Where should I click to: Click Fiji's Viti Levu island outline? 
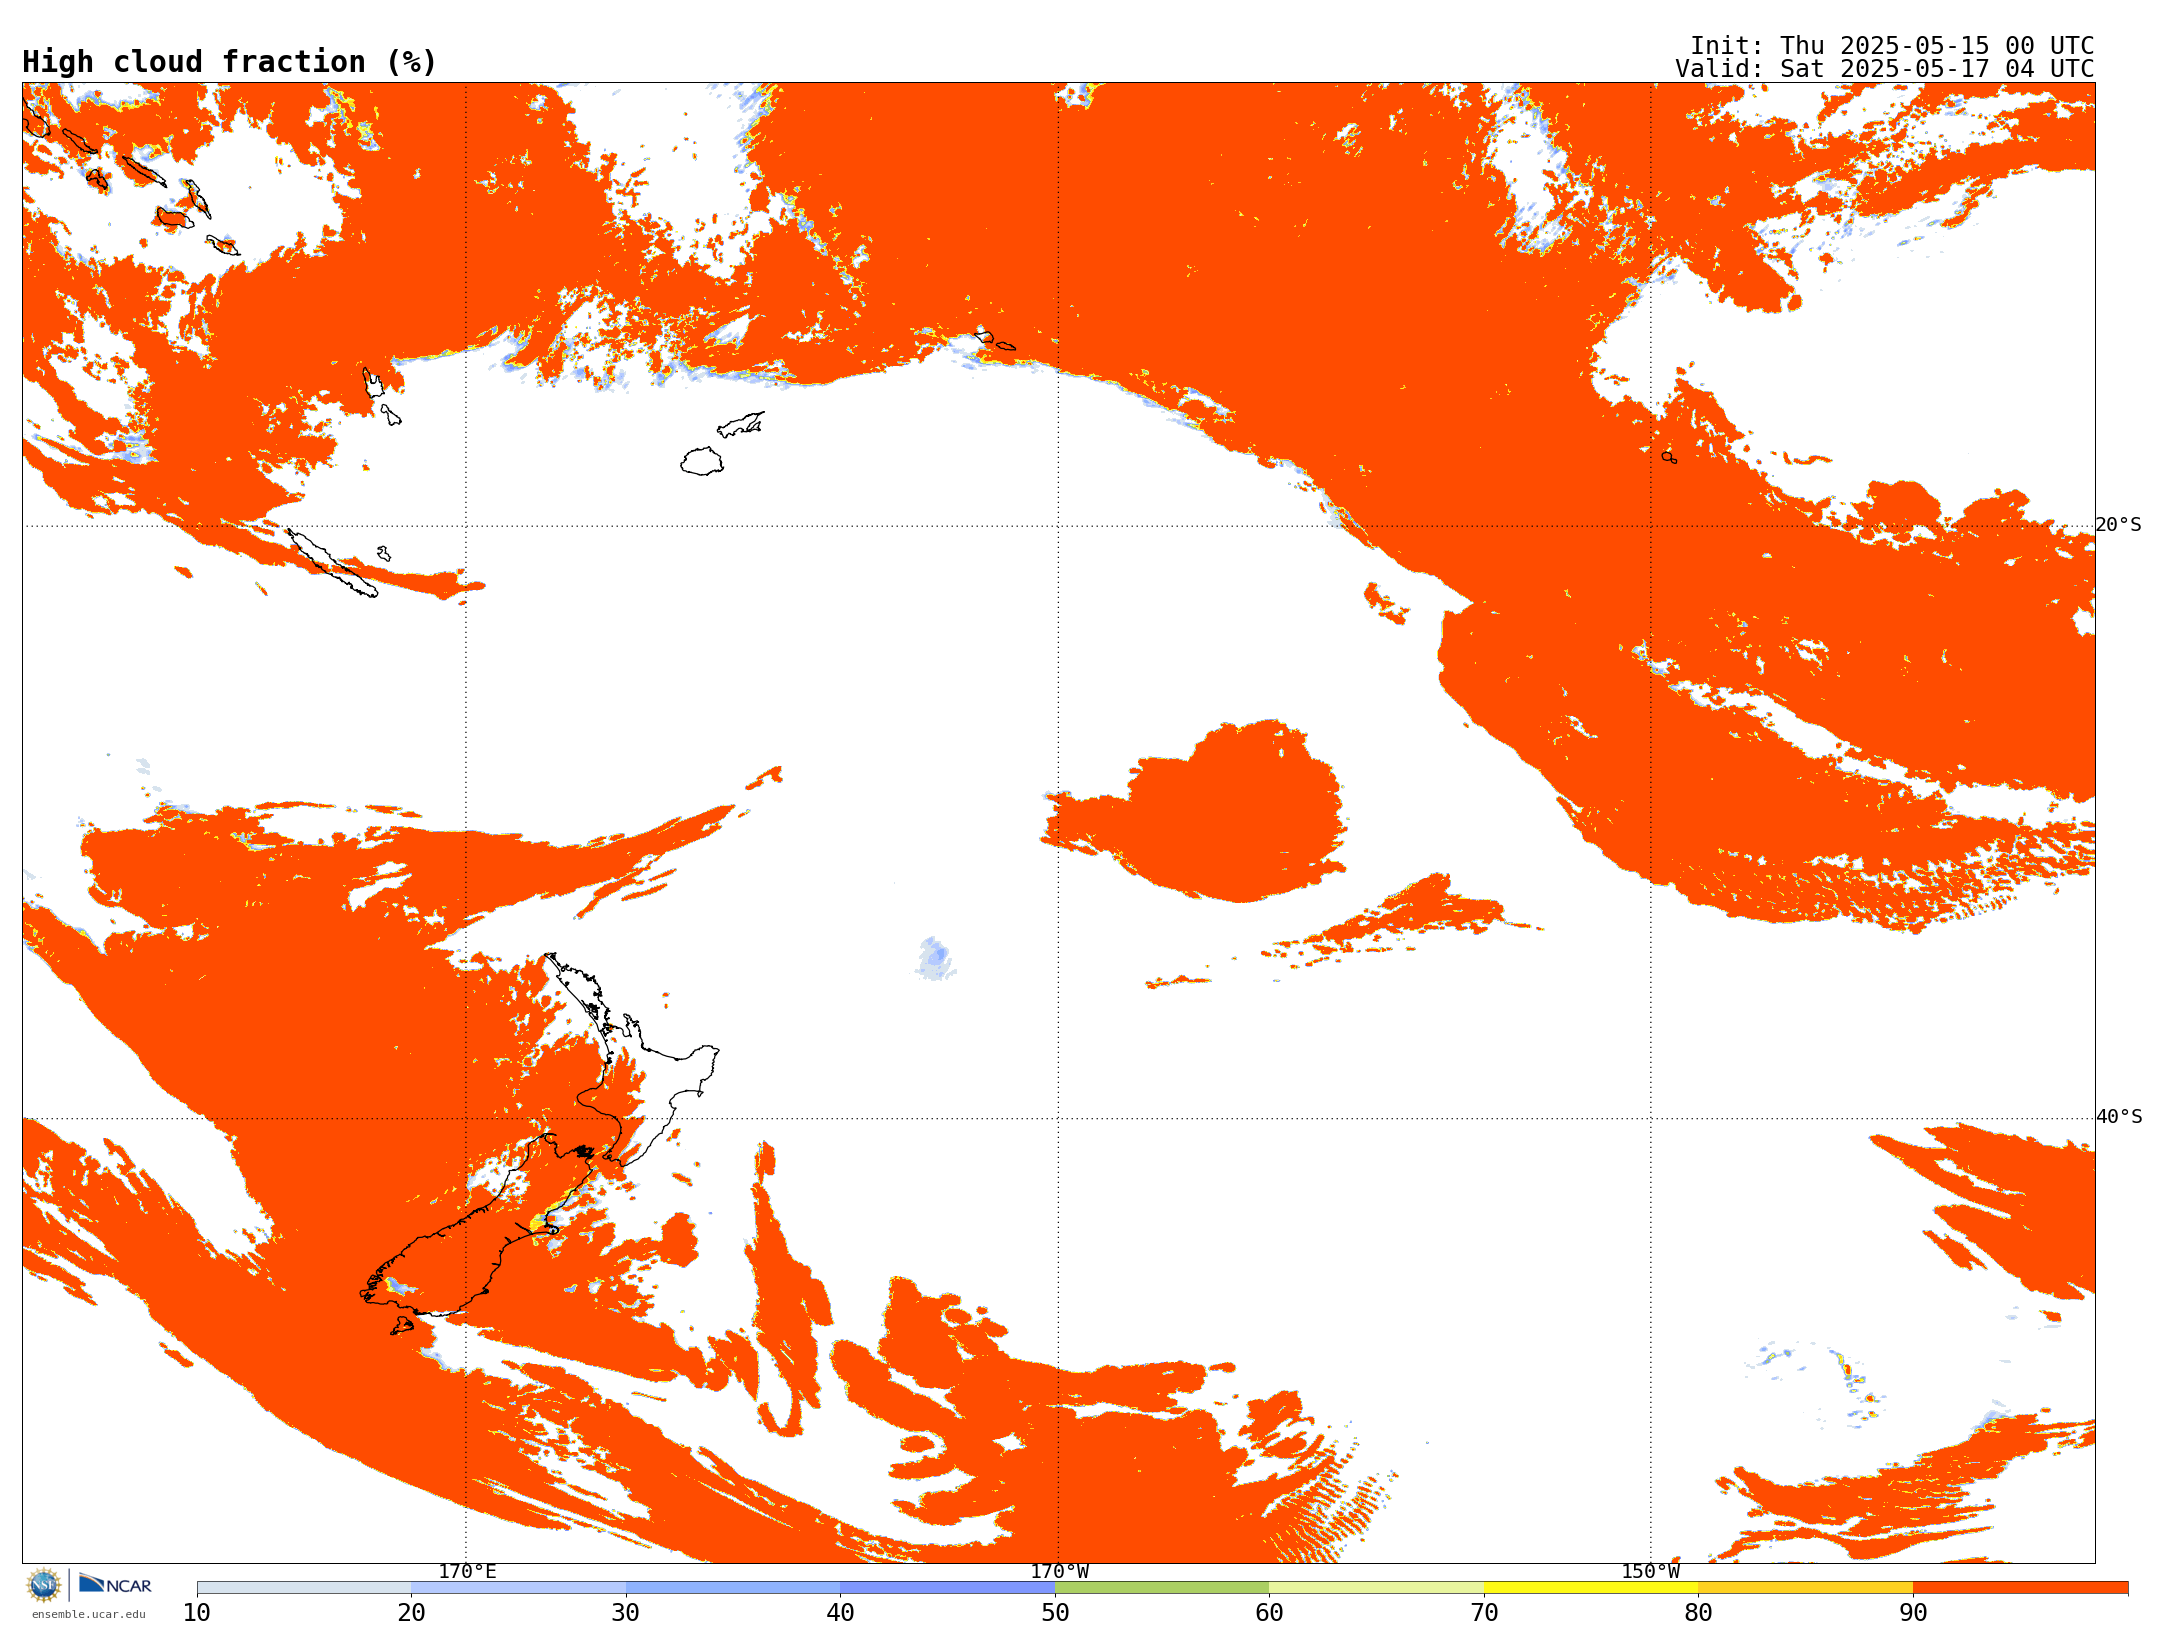coord(702,462)
